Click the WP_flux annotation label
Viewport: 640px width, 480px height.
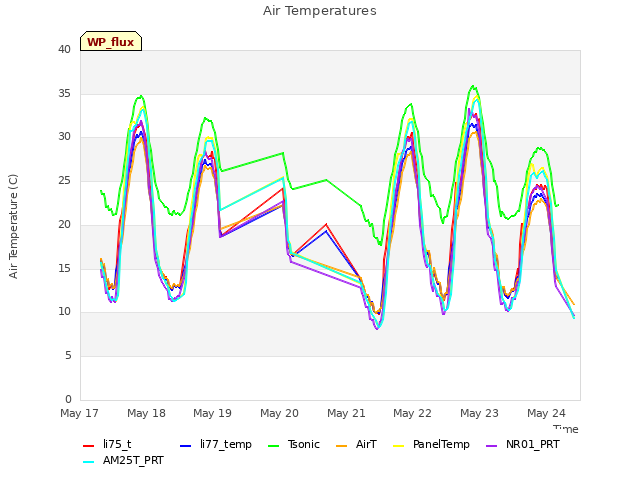(111, 41)
